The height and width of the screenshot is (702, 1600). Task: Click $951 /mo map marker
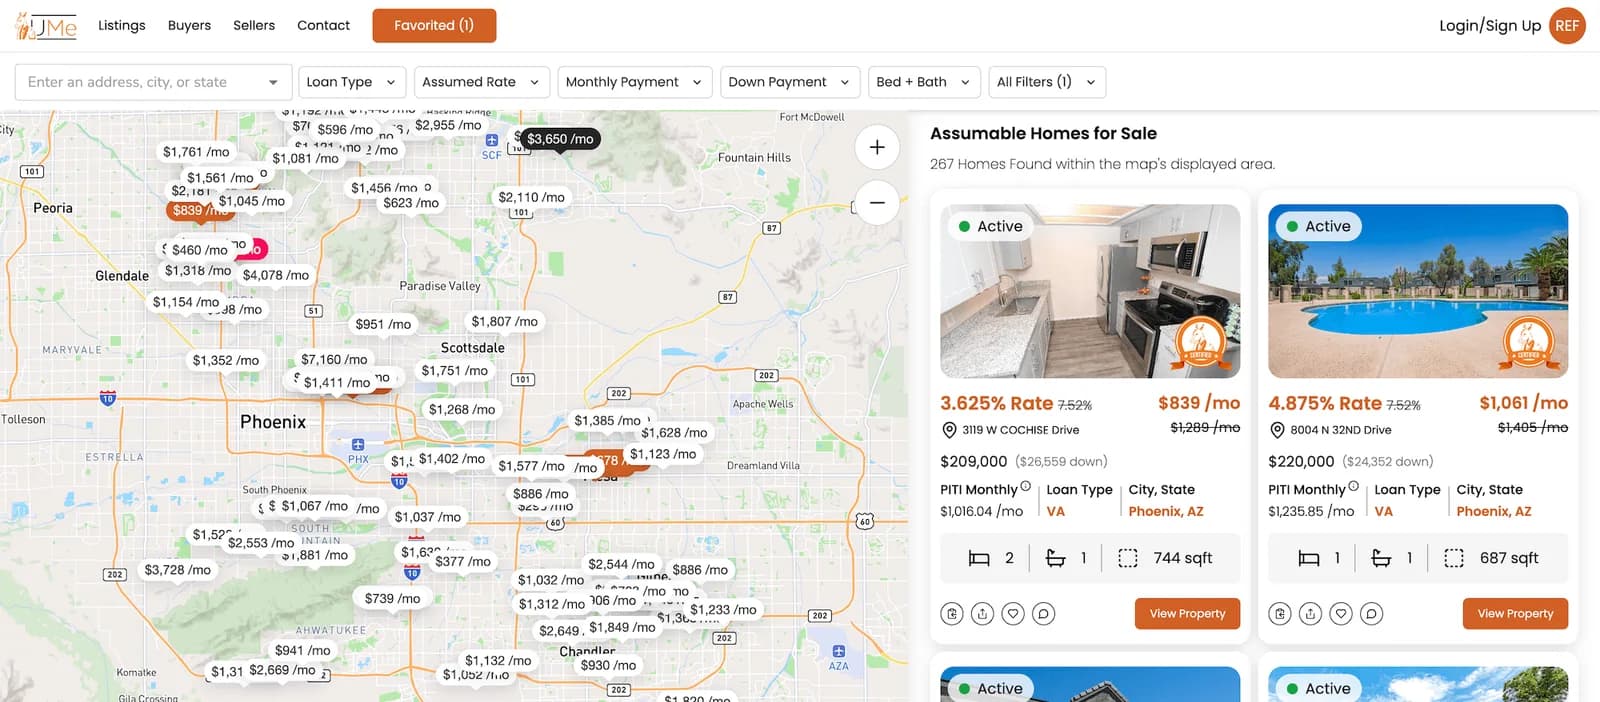pos(383,324)
